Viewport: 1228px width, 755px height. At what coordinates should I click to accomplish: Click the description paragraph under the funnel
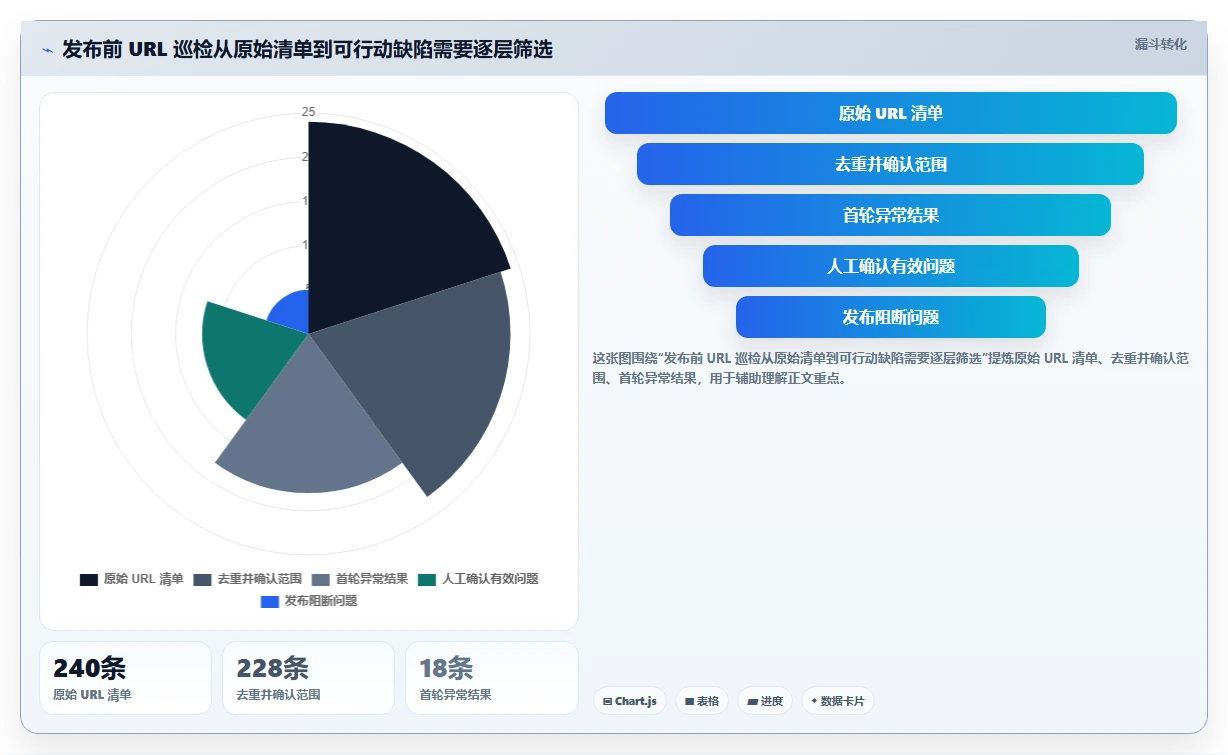(x=890, y=368)
